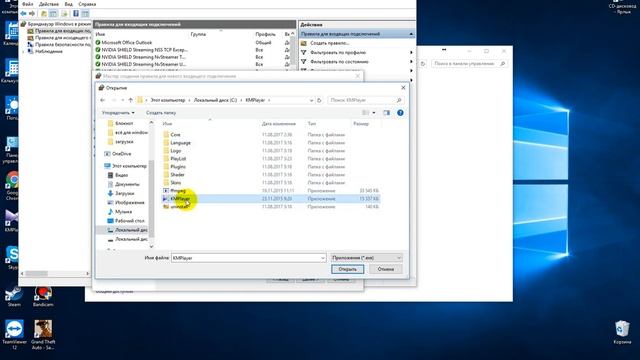Click the firewall console back arrow
The height and width of the screenshot is (360, 640).
(x=24, y=13)
